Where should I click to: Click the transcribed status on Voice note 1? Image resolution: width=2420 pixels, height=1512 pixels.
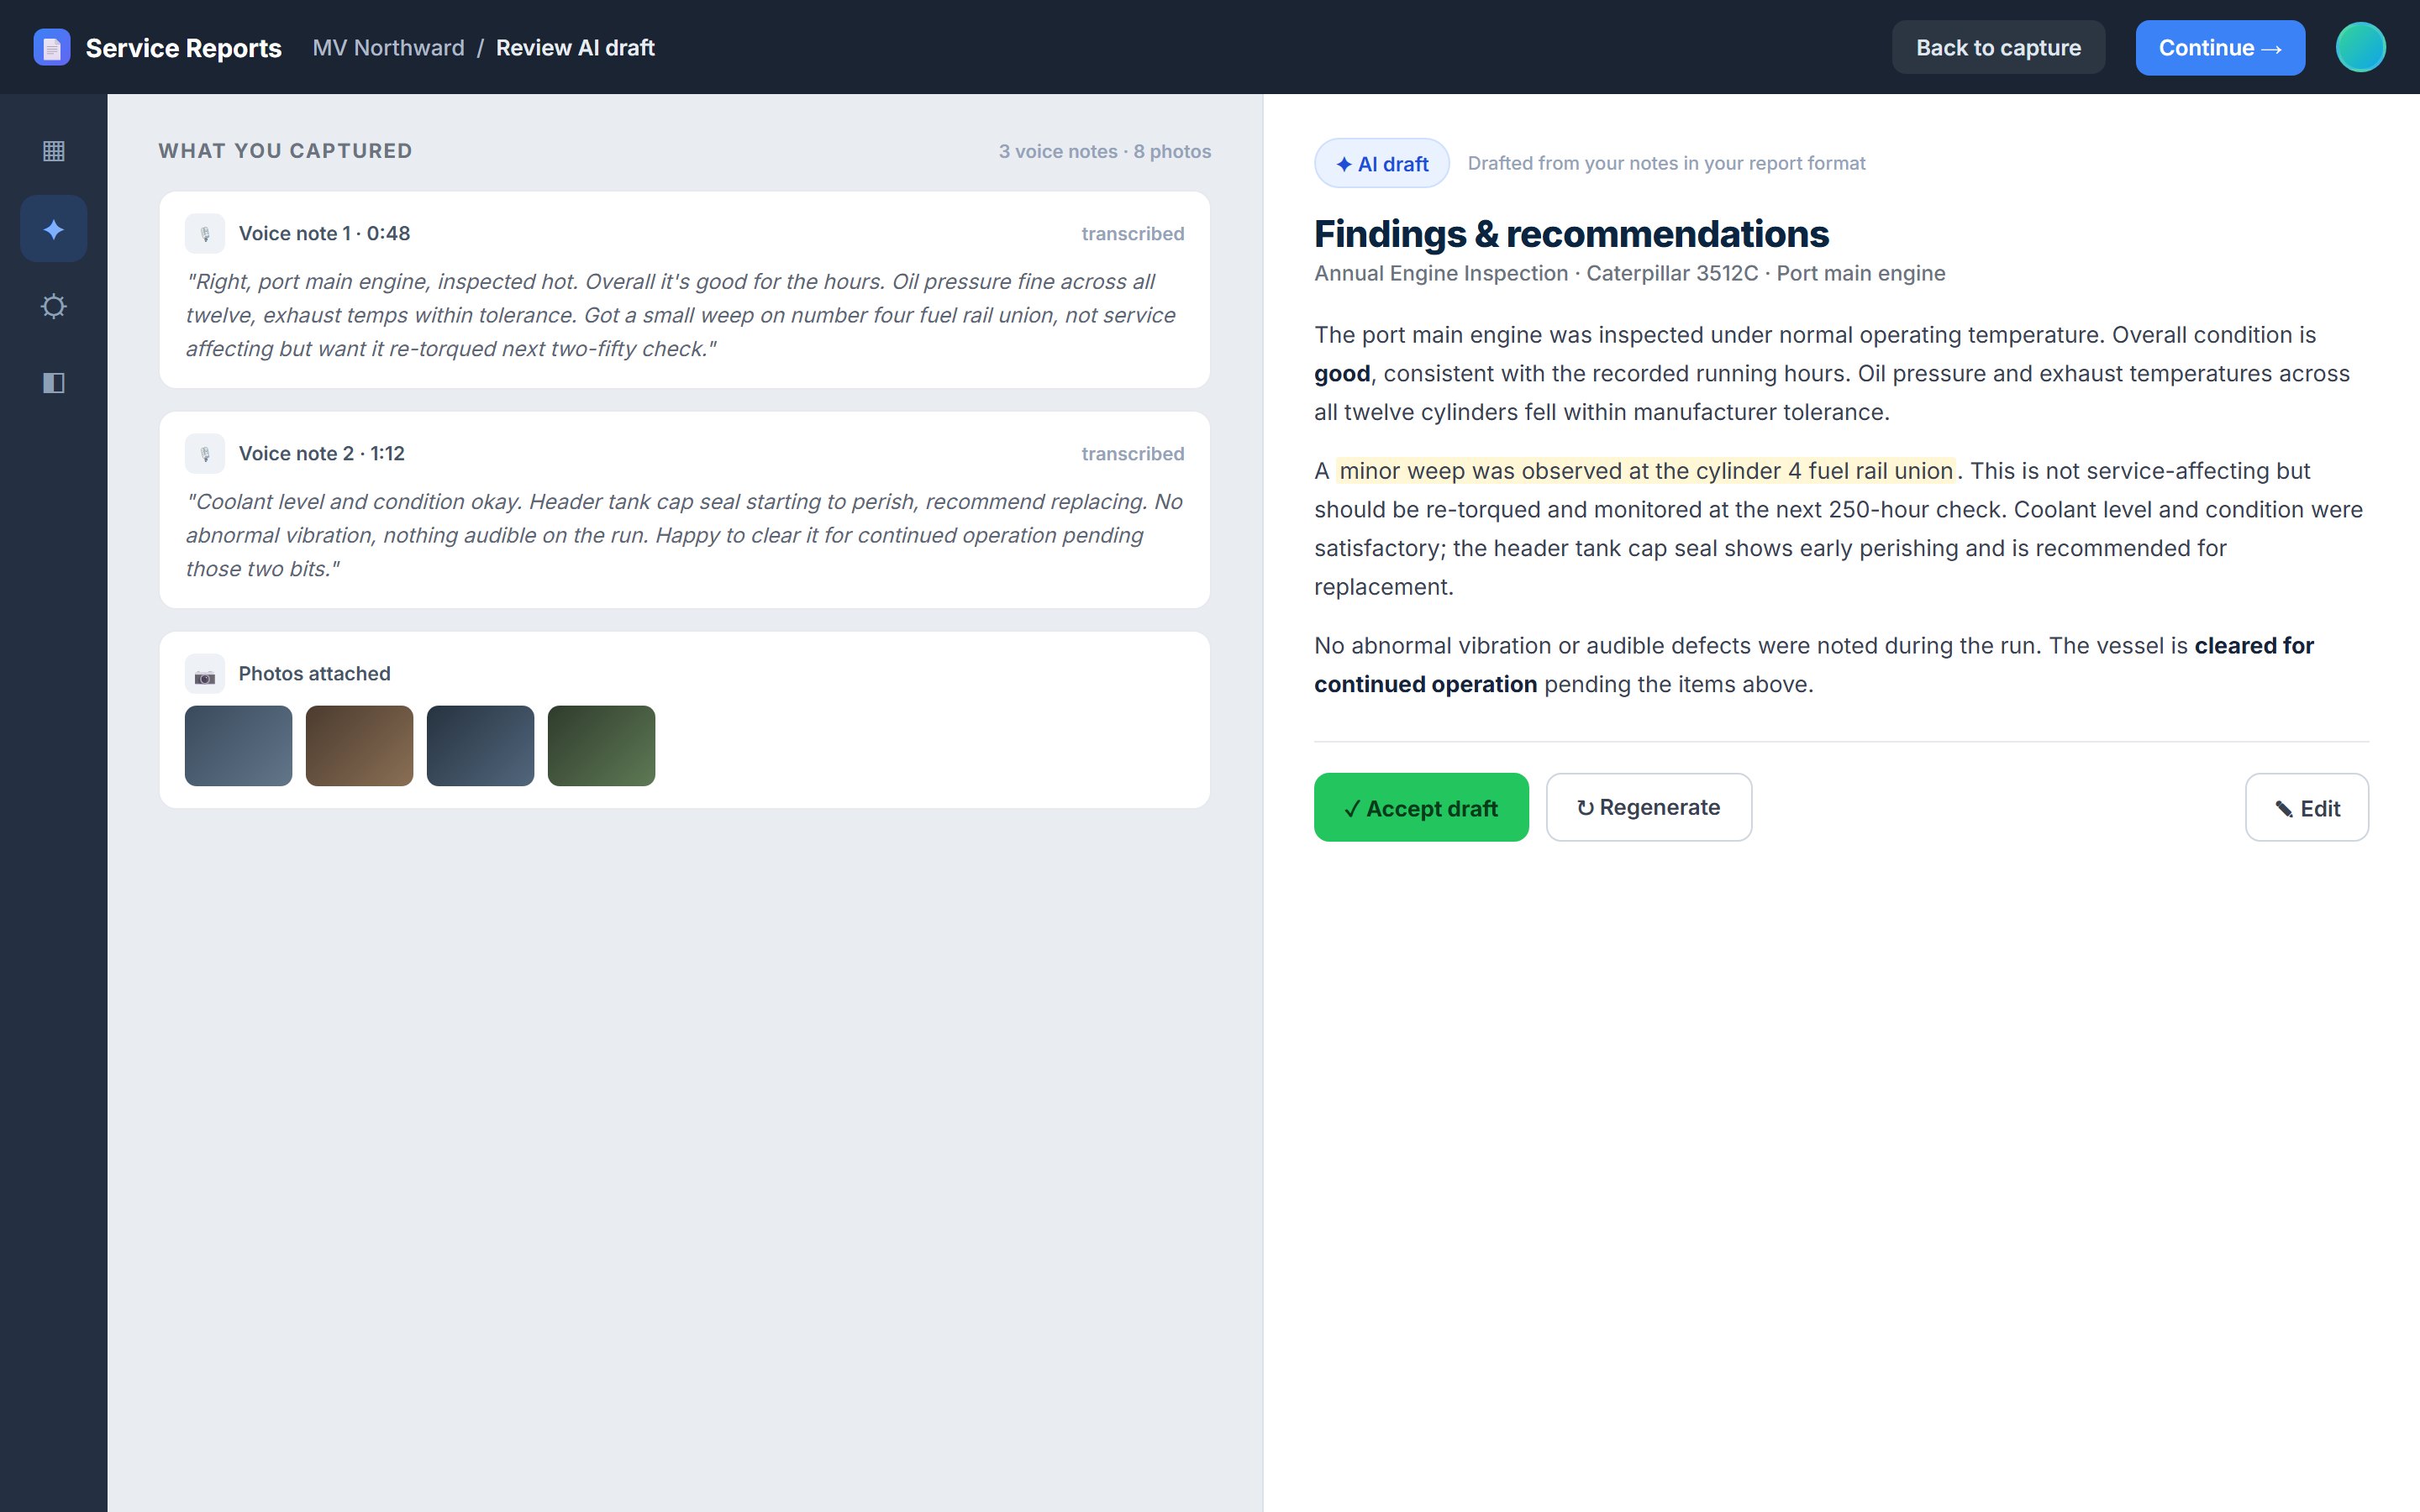click(1132, 234)
